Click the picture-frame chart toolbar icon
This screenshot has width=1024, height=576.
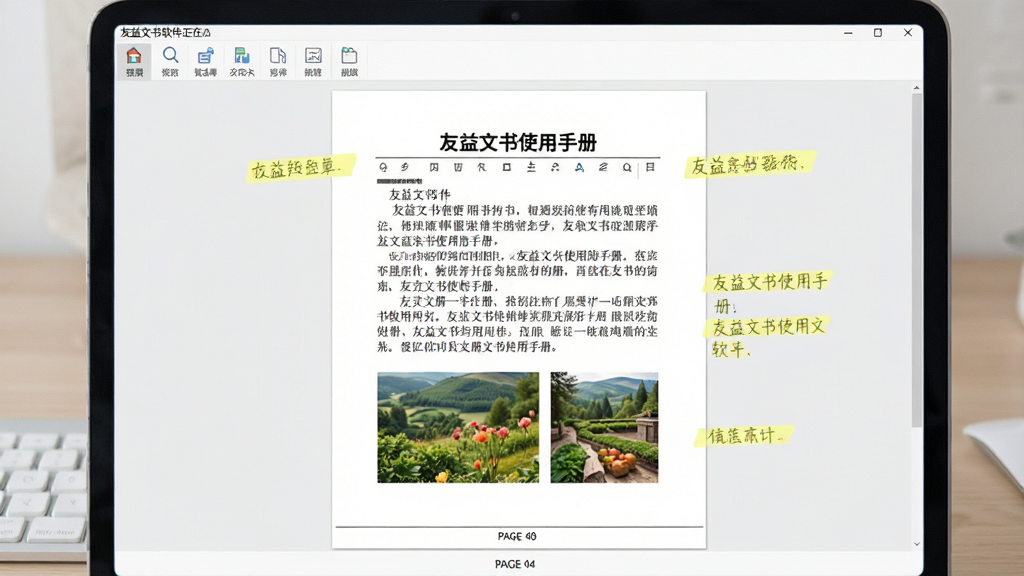[x=313, y=56]
